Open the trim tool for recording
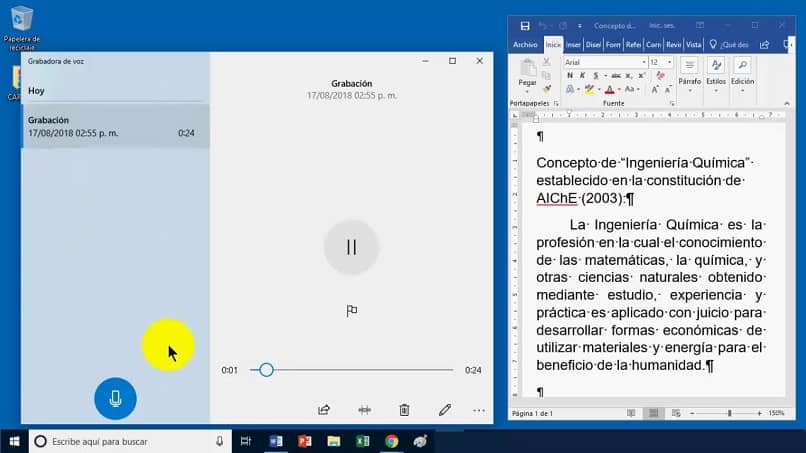This screenshot has width=806, height=453. point(364,410)
